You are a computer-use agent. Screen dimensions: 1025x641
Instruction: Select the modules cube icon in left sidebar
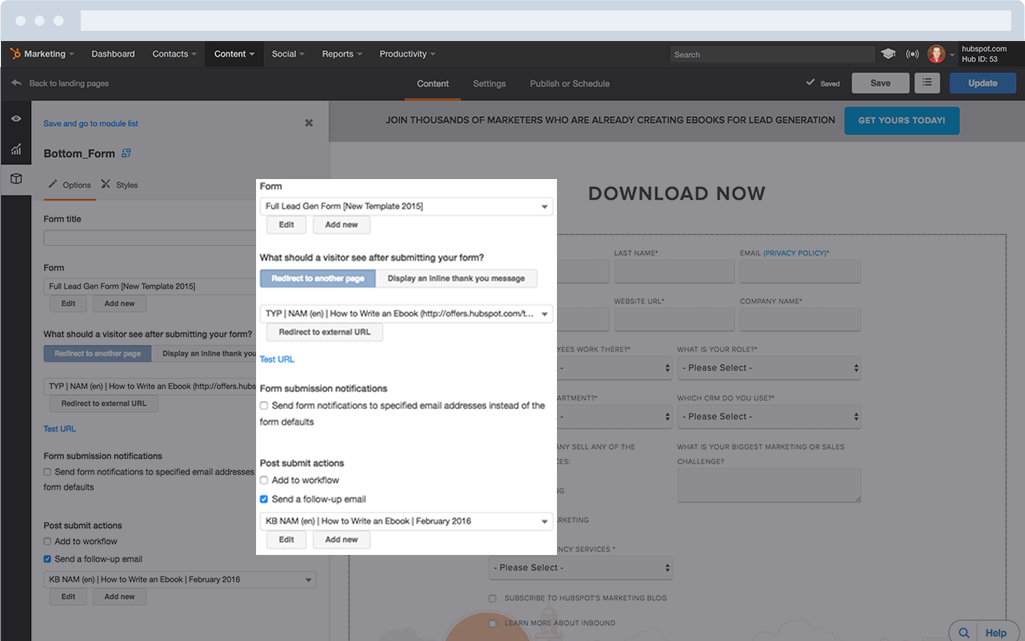16,180
